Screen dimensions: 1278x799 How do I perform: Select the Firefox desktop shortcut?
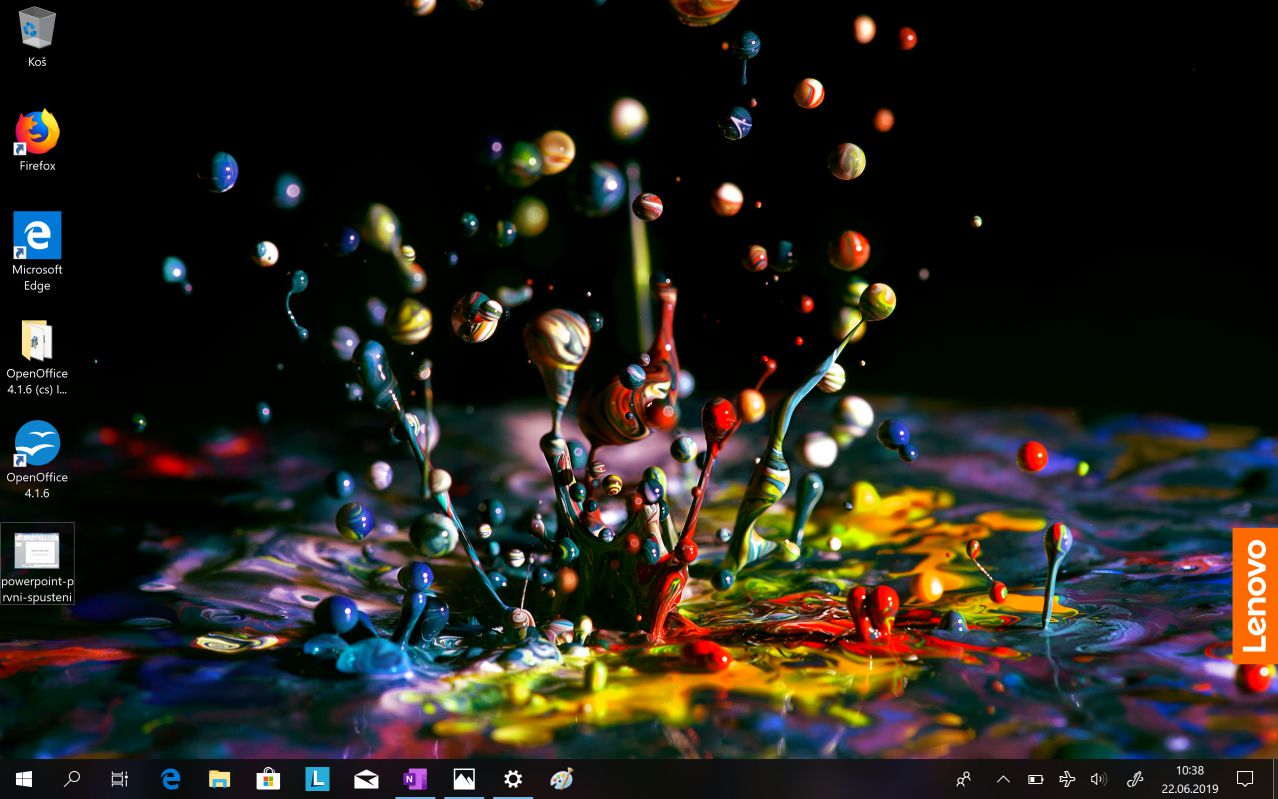point(37,141)
